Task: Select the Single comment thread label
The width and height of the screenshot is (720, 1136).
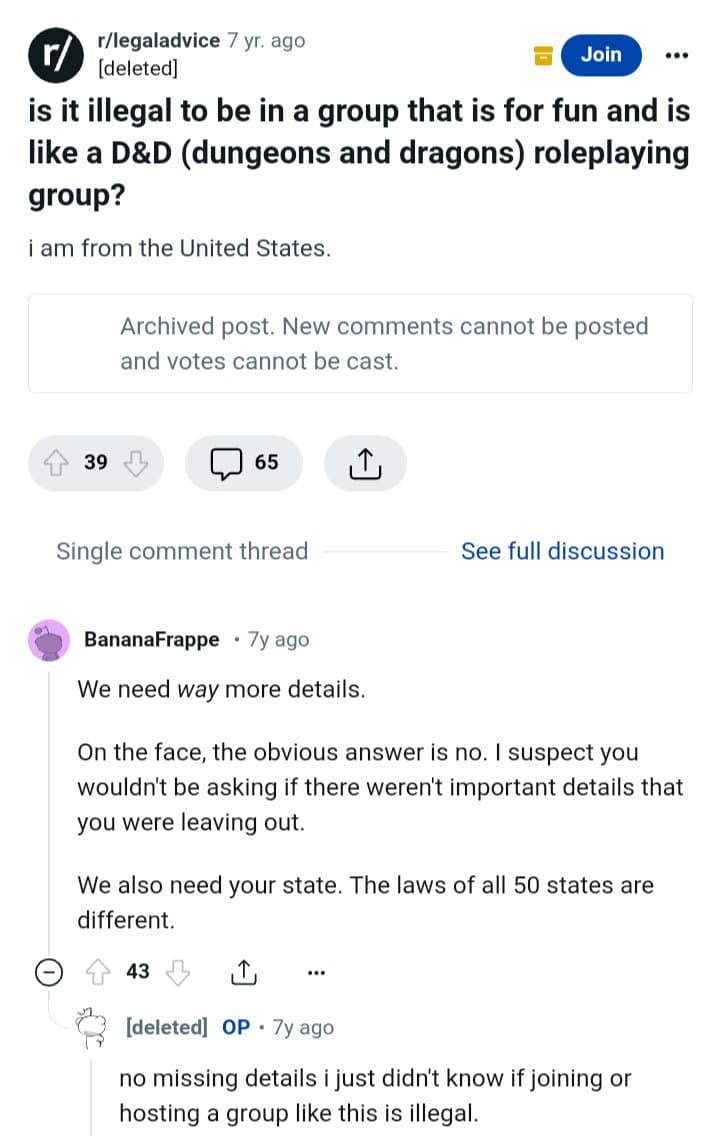Action: [182, 551]
